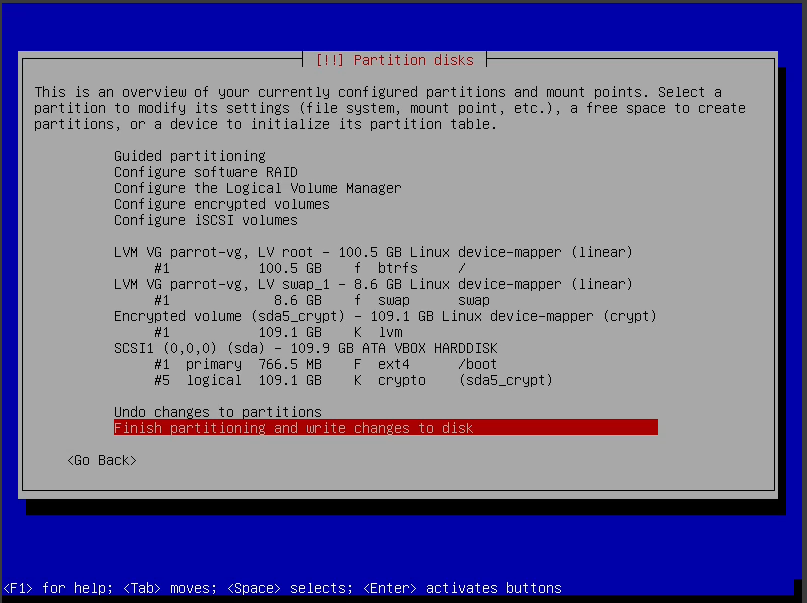This screenshot has width=807, height=603.
Task: Click the Go Back button
Action: click(102, 460)
